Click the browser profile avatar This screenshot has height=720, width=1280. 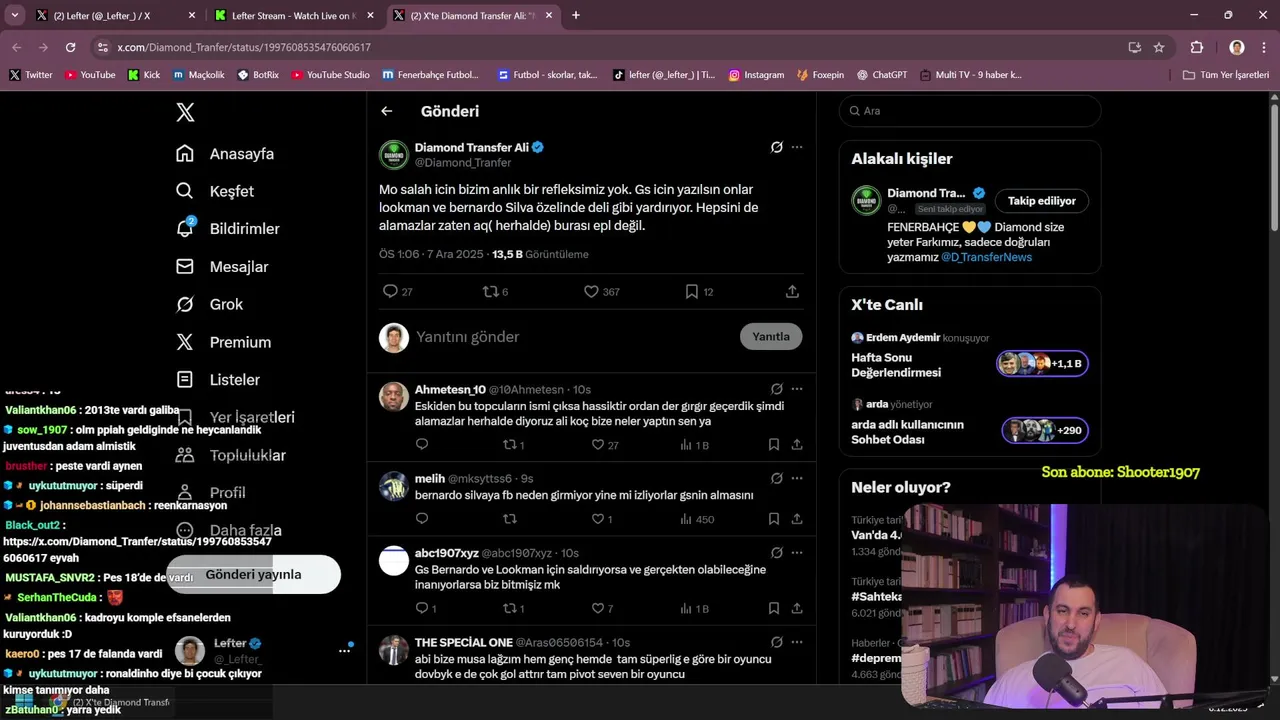tap(1237, 47)
